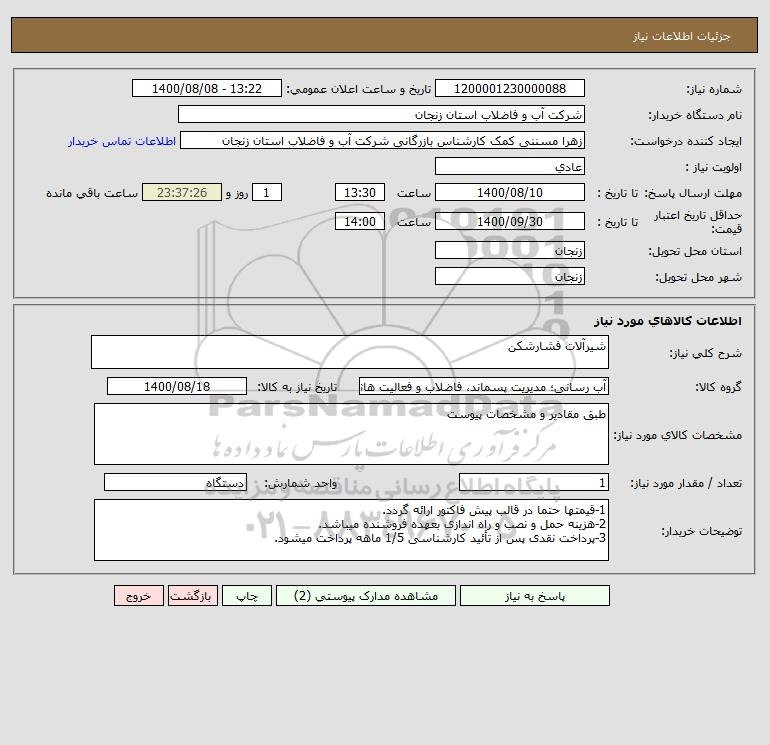Click the جزئیات اطلاعات نیاز header title
The image size is (770, 745).
pyautogui.click(x=682, y=36)
